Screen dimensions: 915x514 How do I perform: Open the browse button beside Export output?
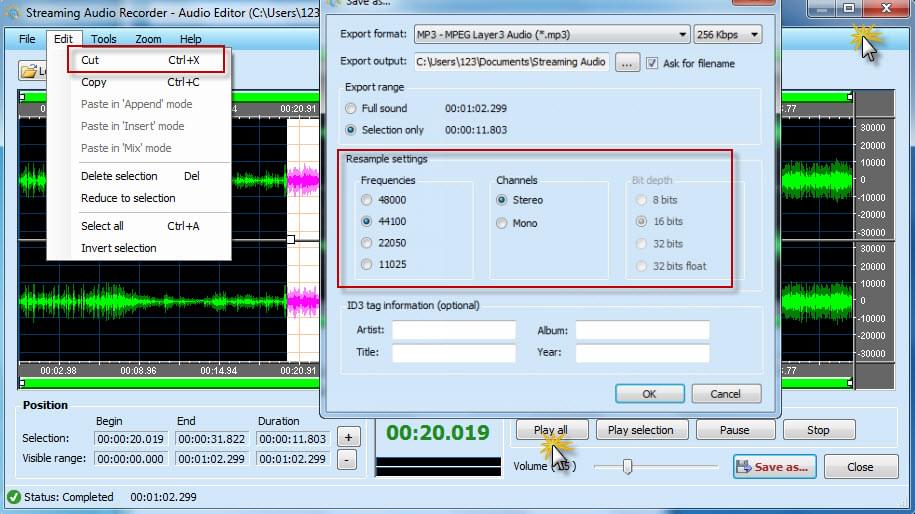pyautogui.click(x=627, y=62)
